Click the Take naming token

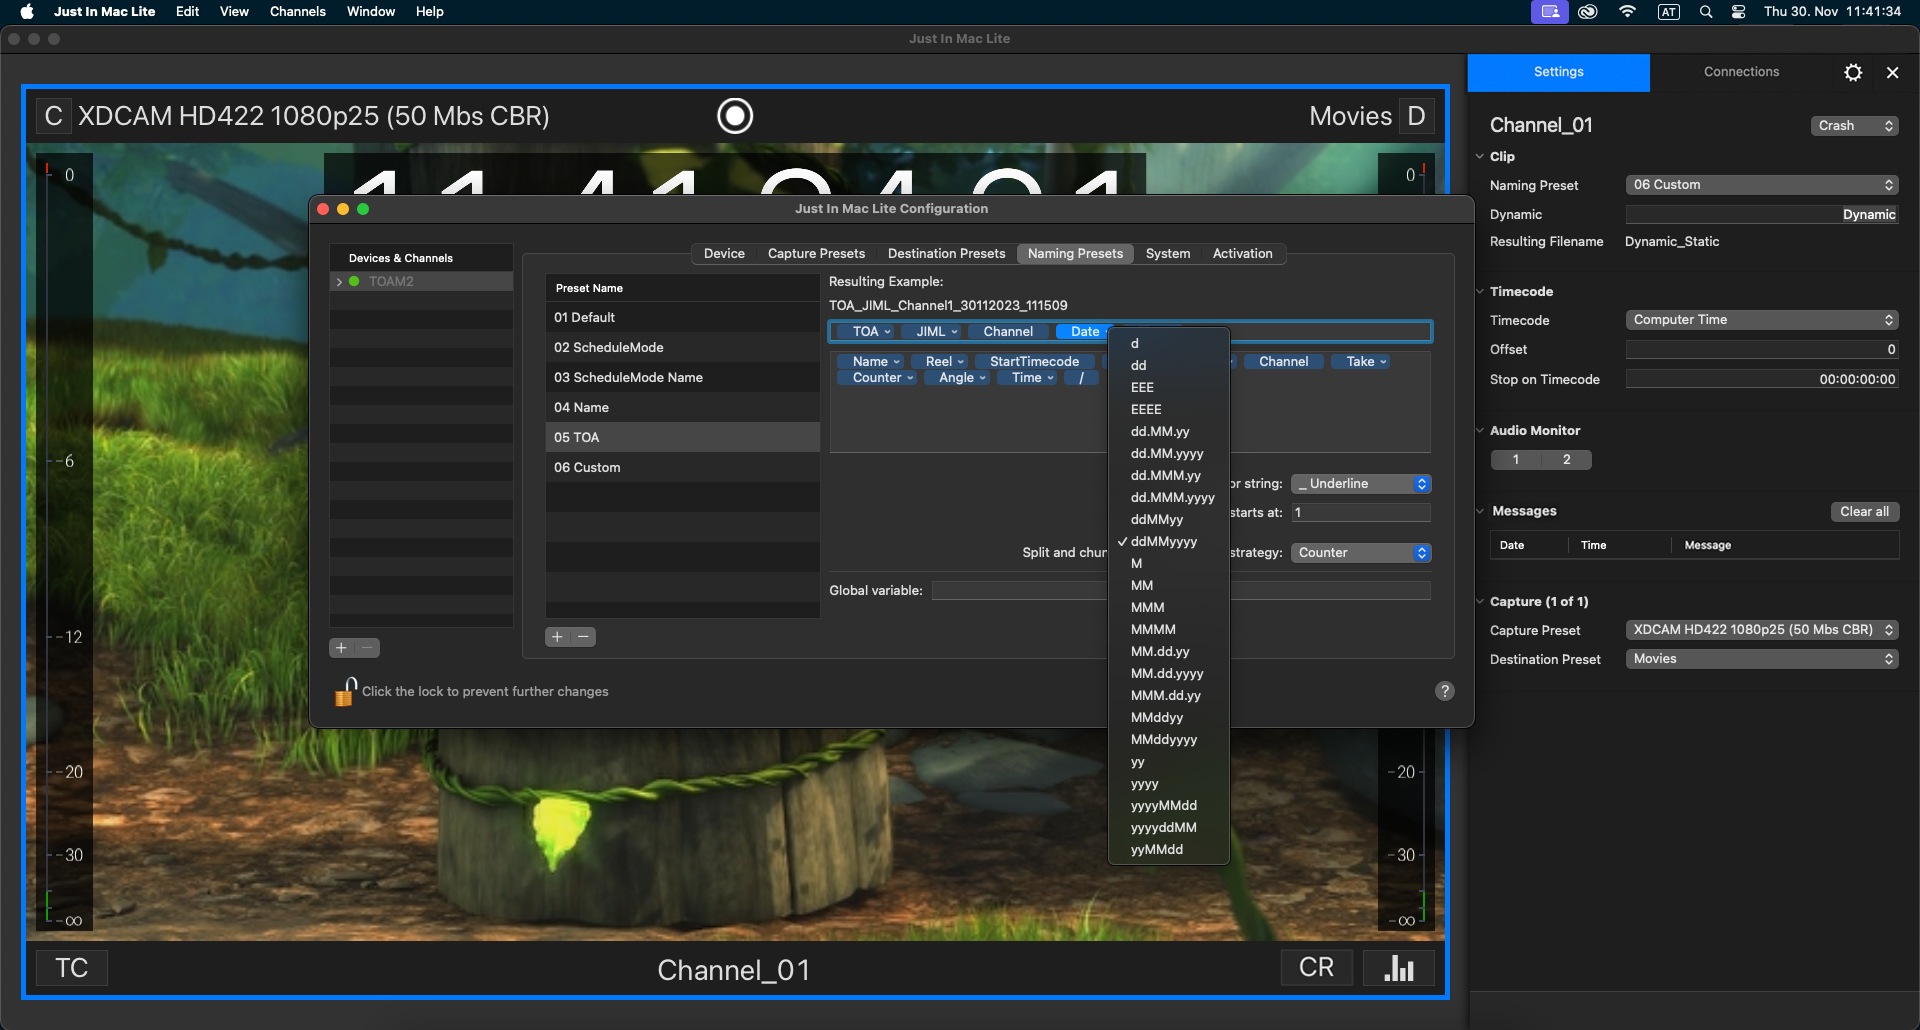pyautogui.click(x=1360, y=362)
